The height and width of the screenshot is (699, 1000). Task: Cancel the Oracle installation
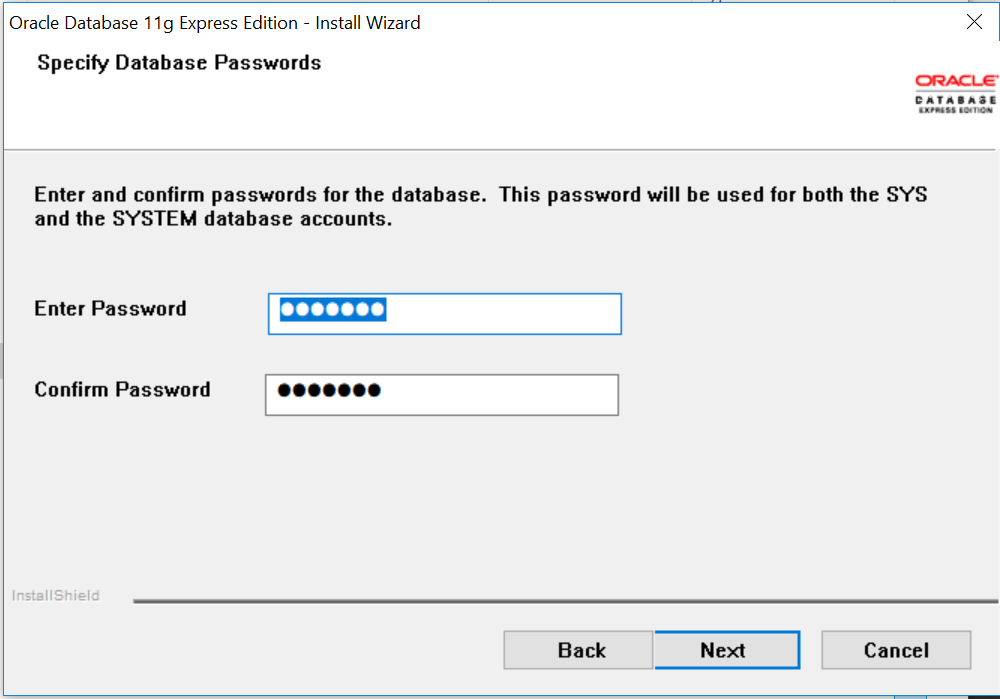[x=896, y=650]
